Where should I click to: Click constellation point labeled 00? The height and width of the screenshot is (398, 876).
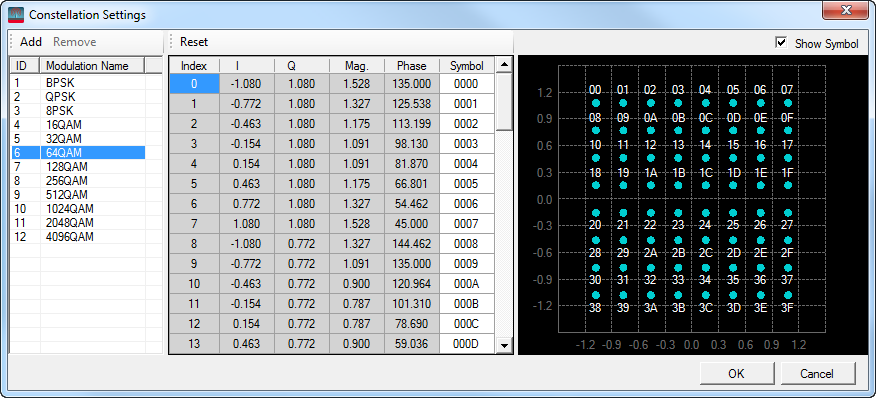tap(596, 103)
